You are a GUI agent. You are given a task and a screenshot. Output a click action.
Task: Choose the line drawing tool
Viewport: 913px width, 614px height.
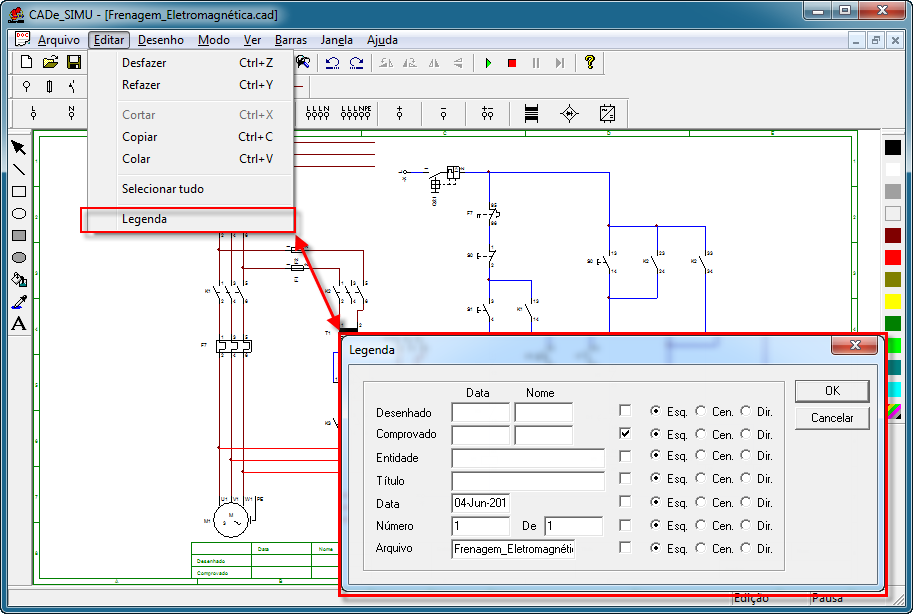(18, 170)
